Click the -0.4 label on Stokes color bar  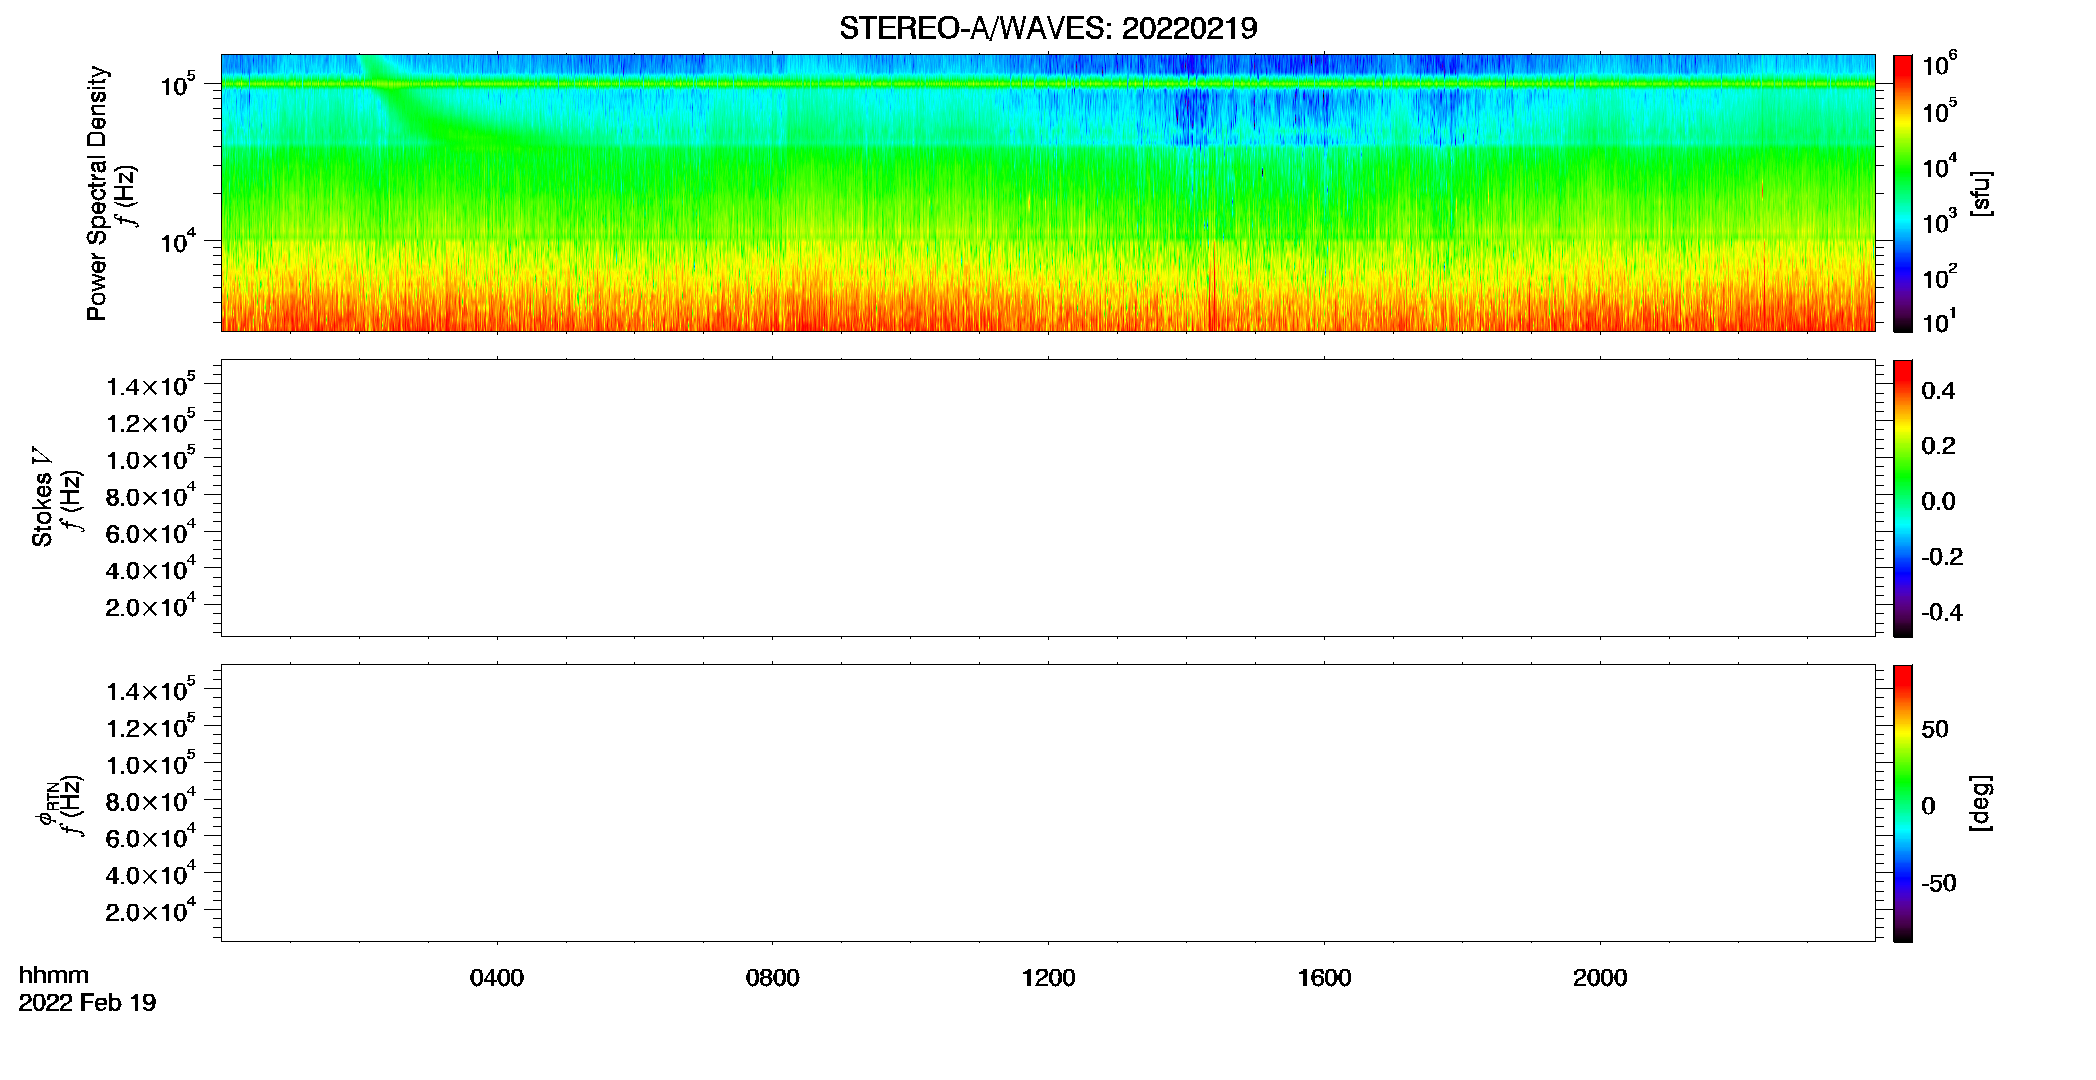(x=1942, y=612)
